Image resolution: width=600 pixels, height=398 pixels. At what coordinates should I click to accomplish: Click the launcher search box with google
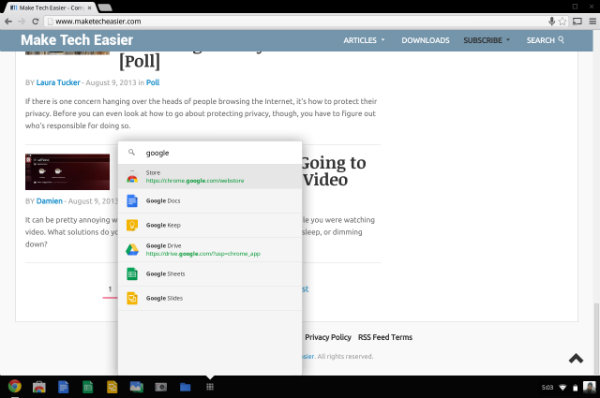pyautogui.click(x=210, y=153)
